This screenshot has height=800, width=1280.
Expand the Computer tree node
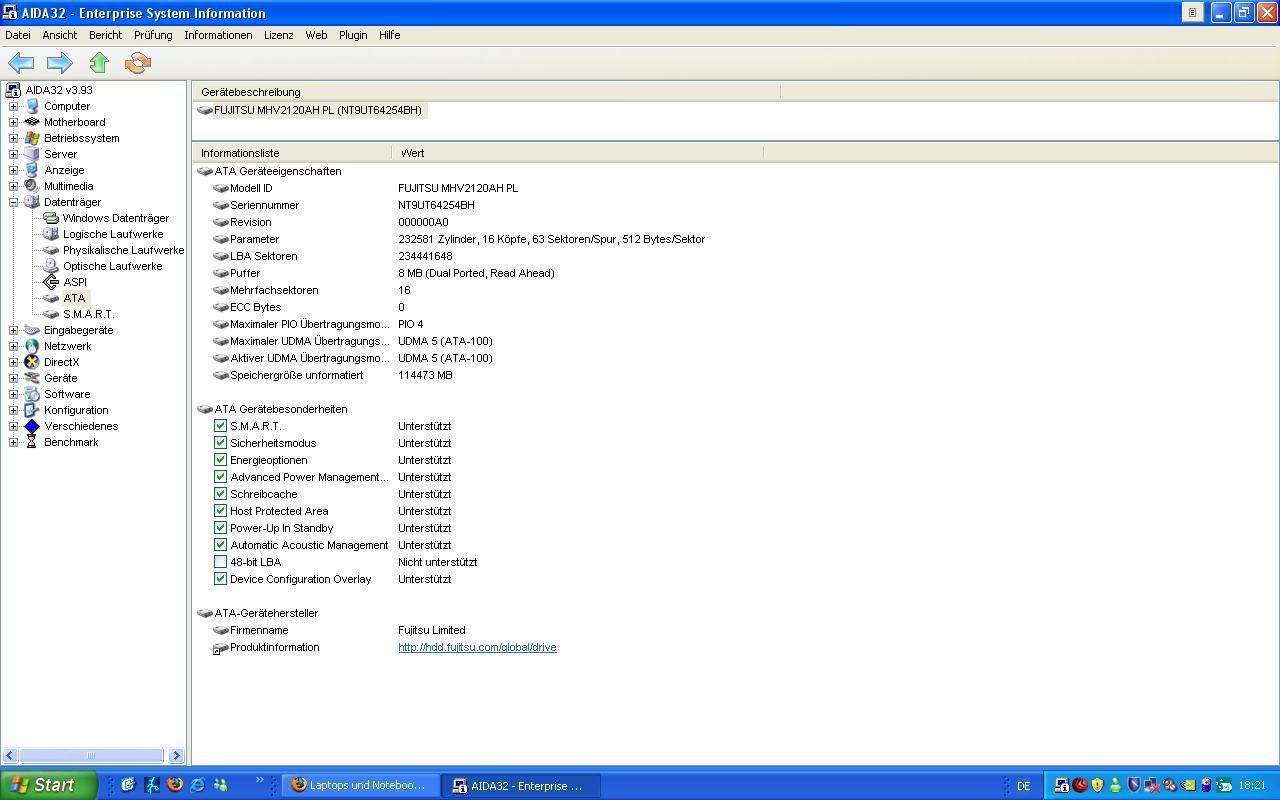point(13,106)
